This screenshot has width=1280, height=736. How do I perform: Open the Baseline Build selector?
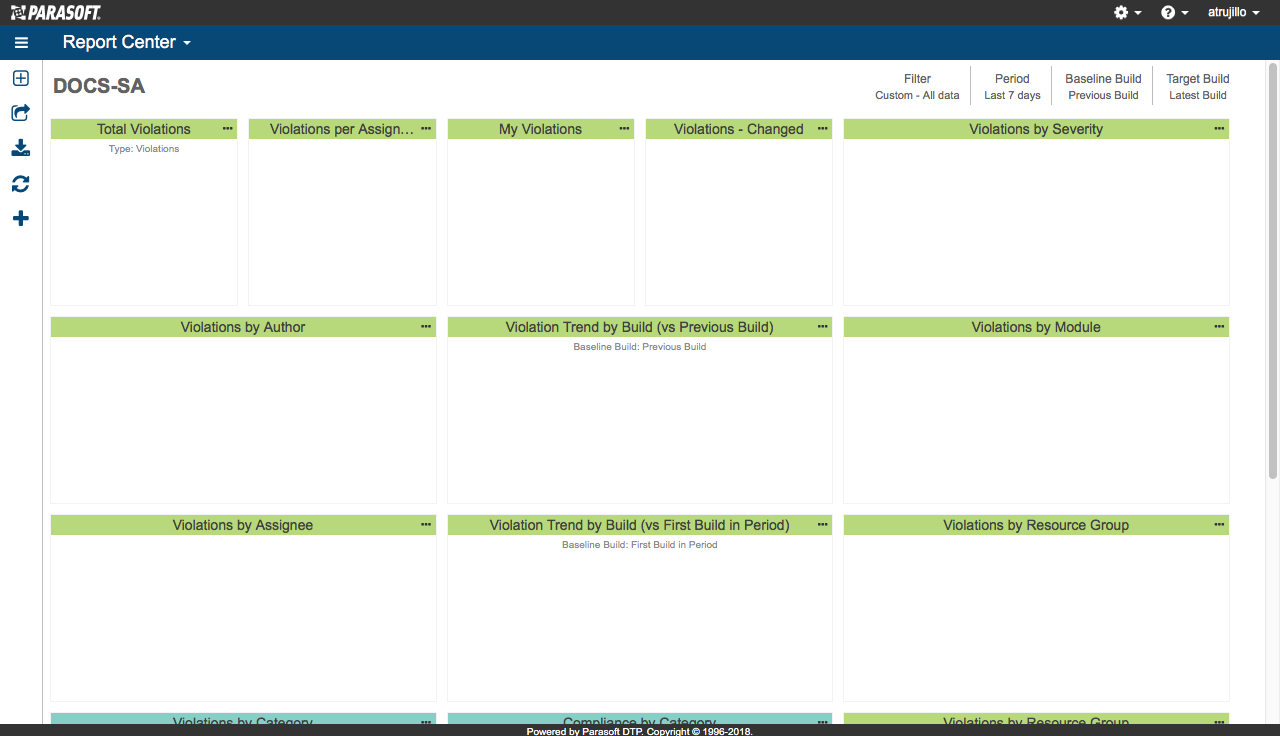[x=1103, y=86]
